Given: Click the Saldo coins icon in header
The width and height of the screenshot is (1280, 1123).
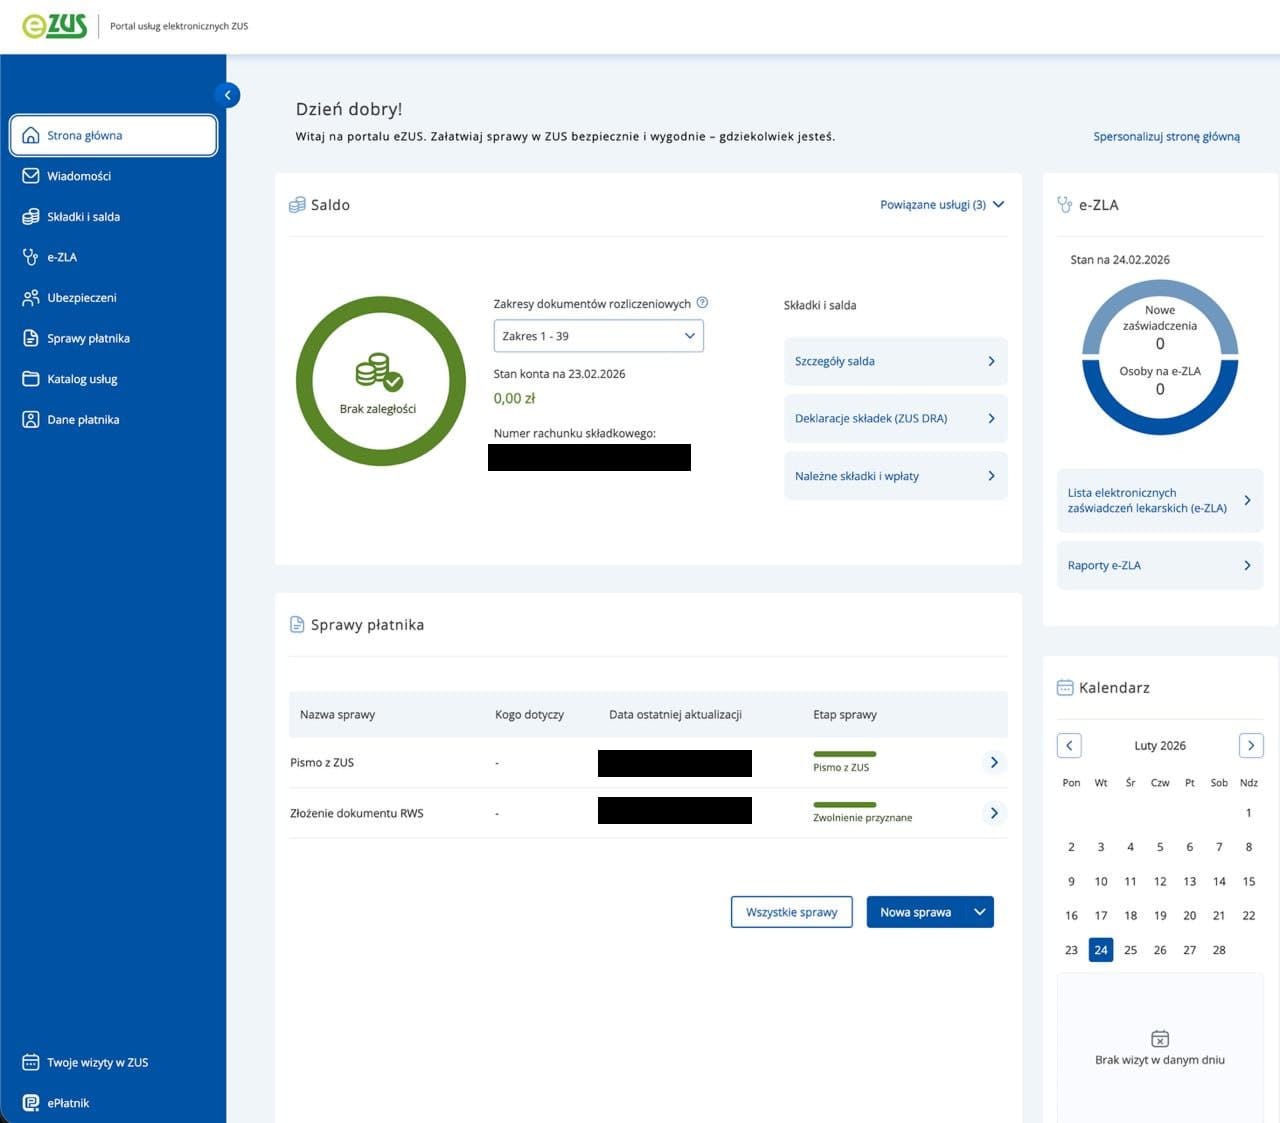Looking at the screenshot, I should point(297,205).
